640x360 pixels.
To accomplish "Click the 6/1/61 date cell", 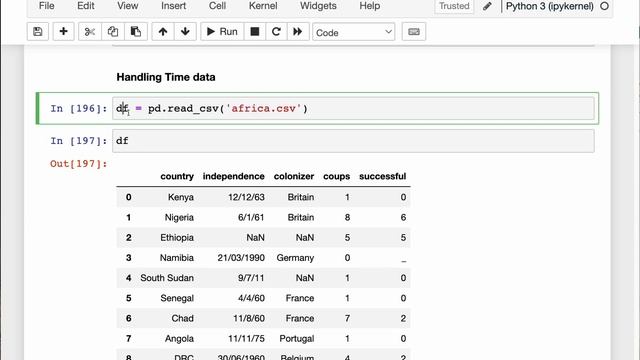I will tap(251, 217).
